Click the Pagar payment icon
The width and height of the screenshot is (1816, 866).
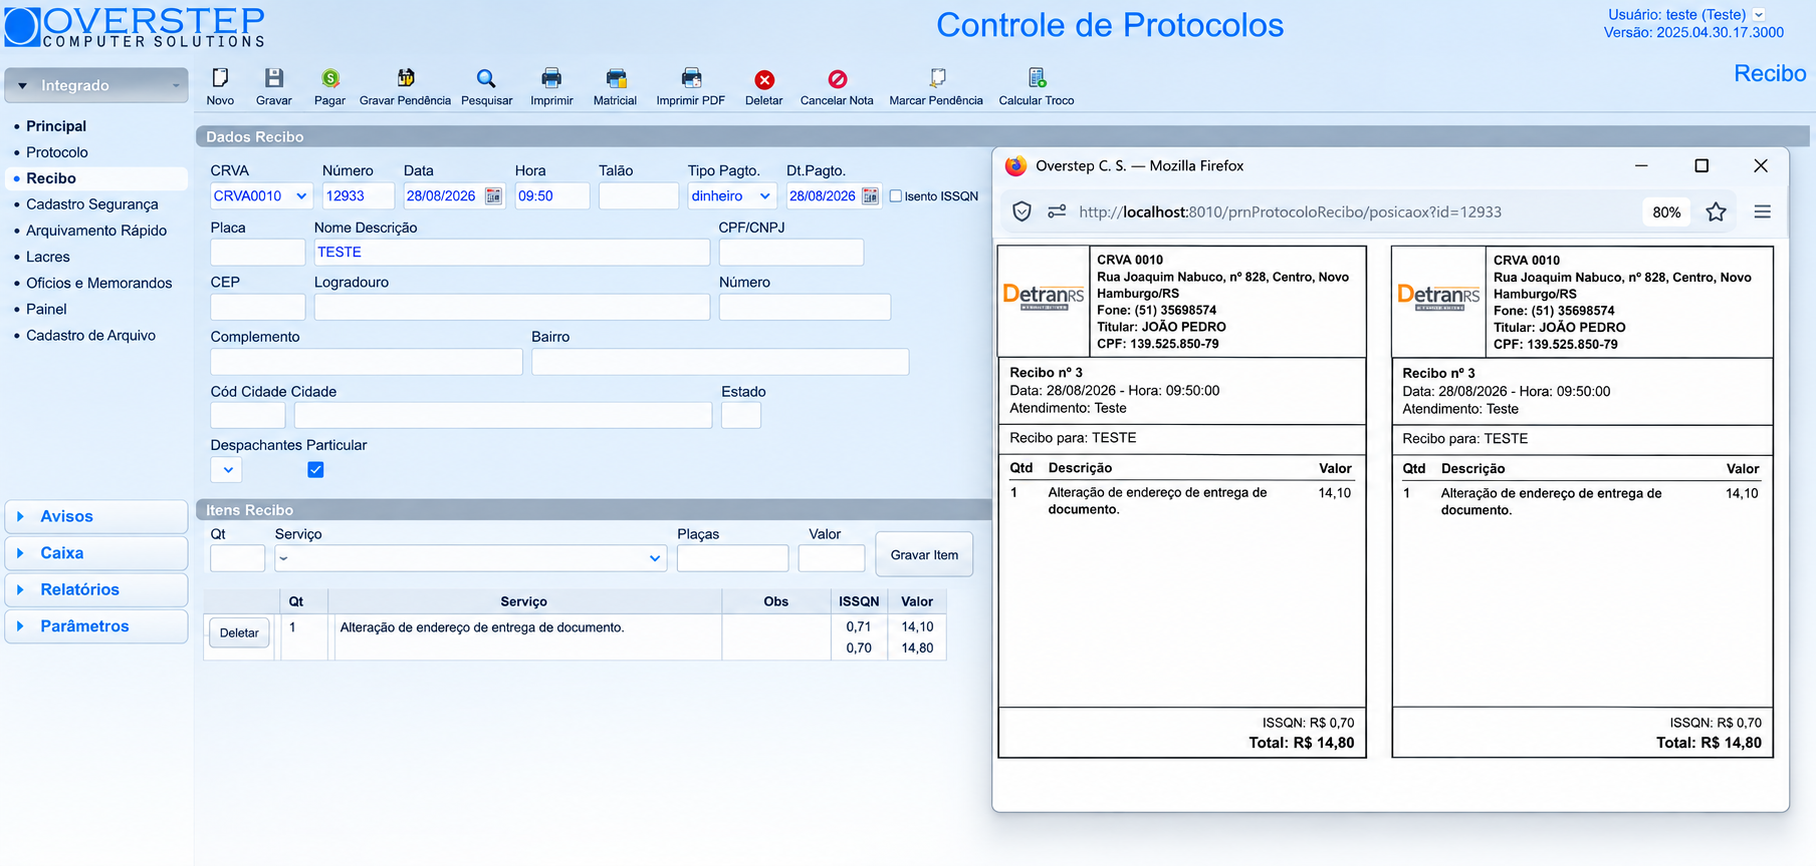click(x=330, y=78)
